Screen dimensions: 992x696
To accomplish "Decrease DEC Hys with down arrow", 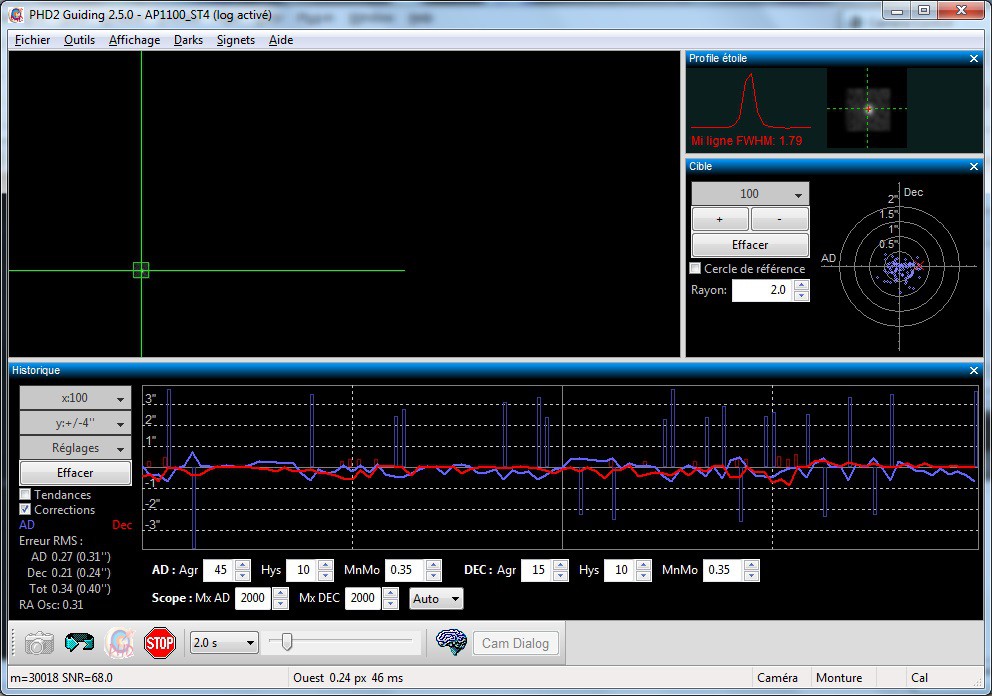I will 644,576.
